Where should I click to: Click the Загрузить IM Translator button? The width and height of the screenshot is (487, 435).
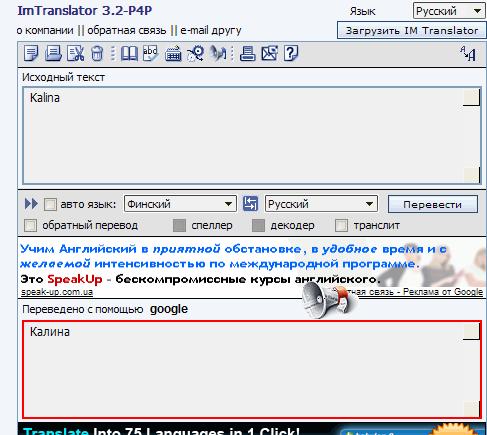pos(412,30)
